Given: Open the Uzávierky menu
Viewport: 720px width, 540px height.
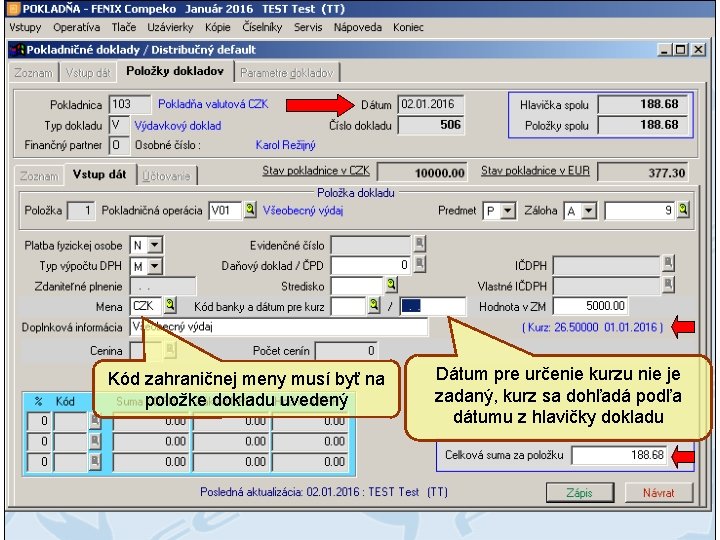Looking at the screenshot, I should (170, 28).
